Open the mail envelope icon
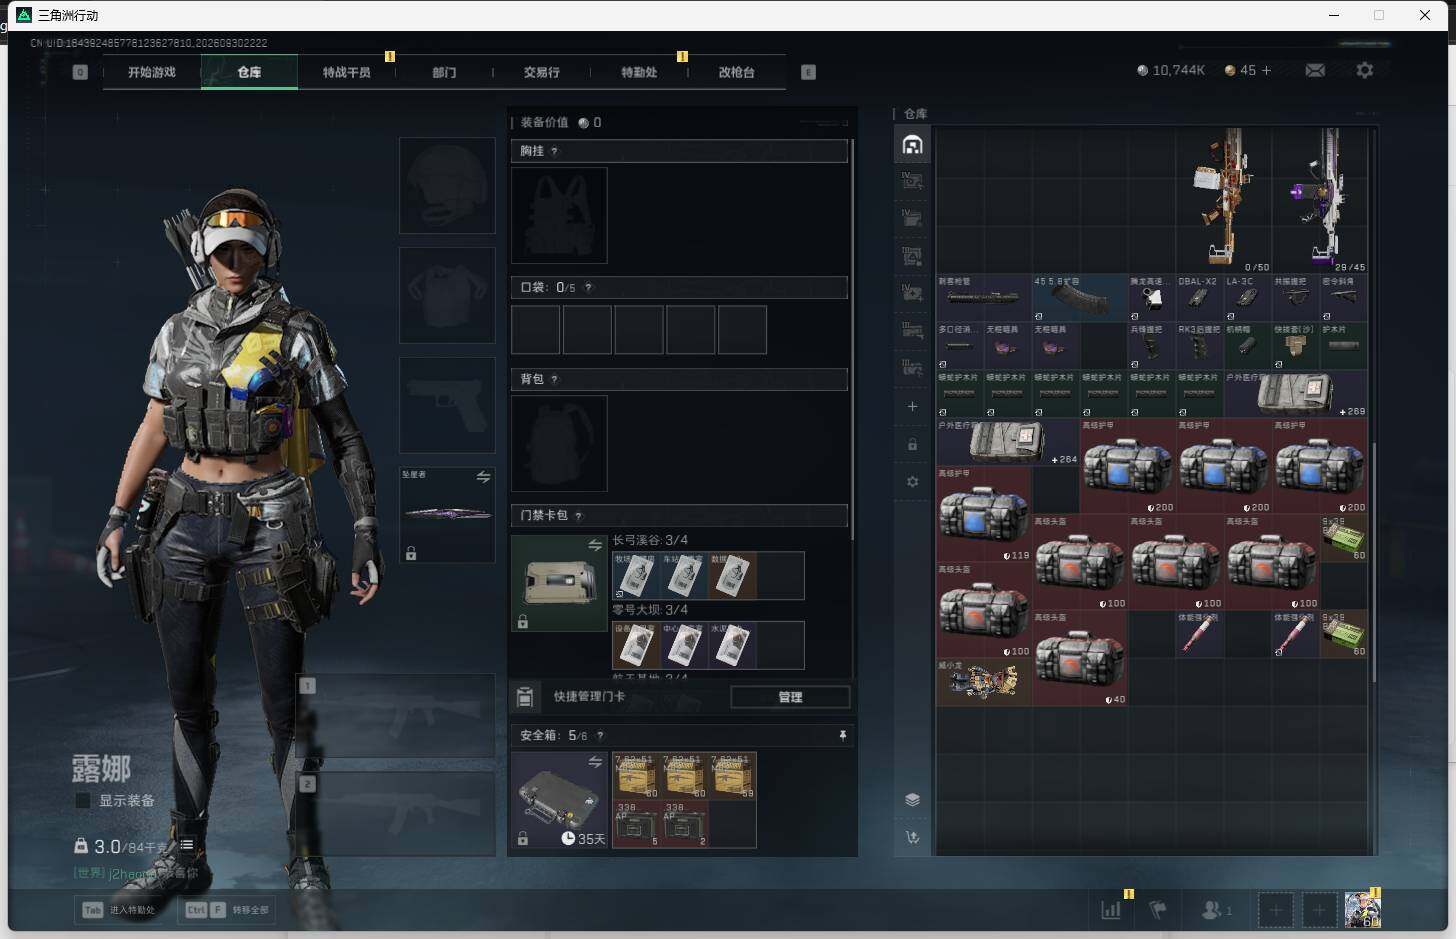The height and width of the screenshot is (939, 1456). pos(1315,70)
